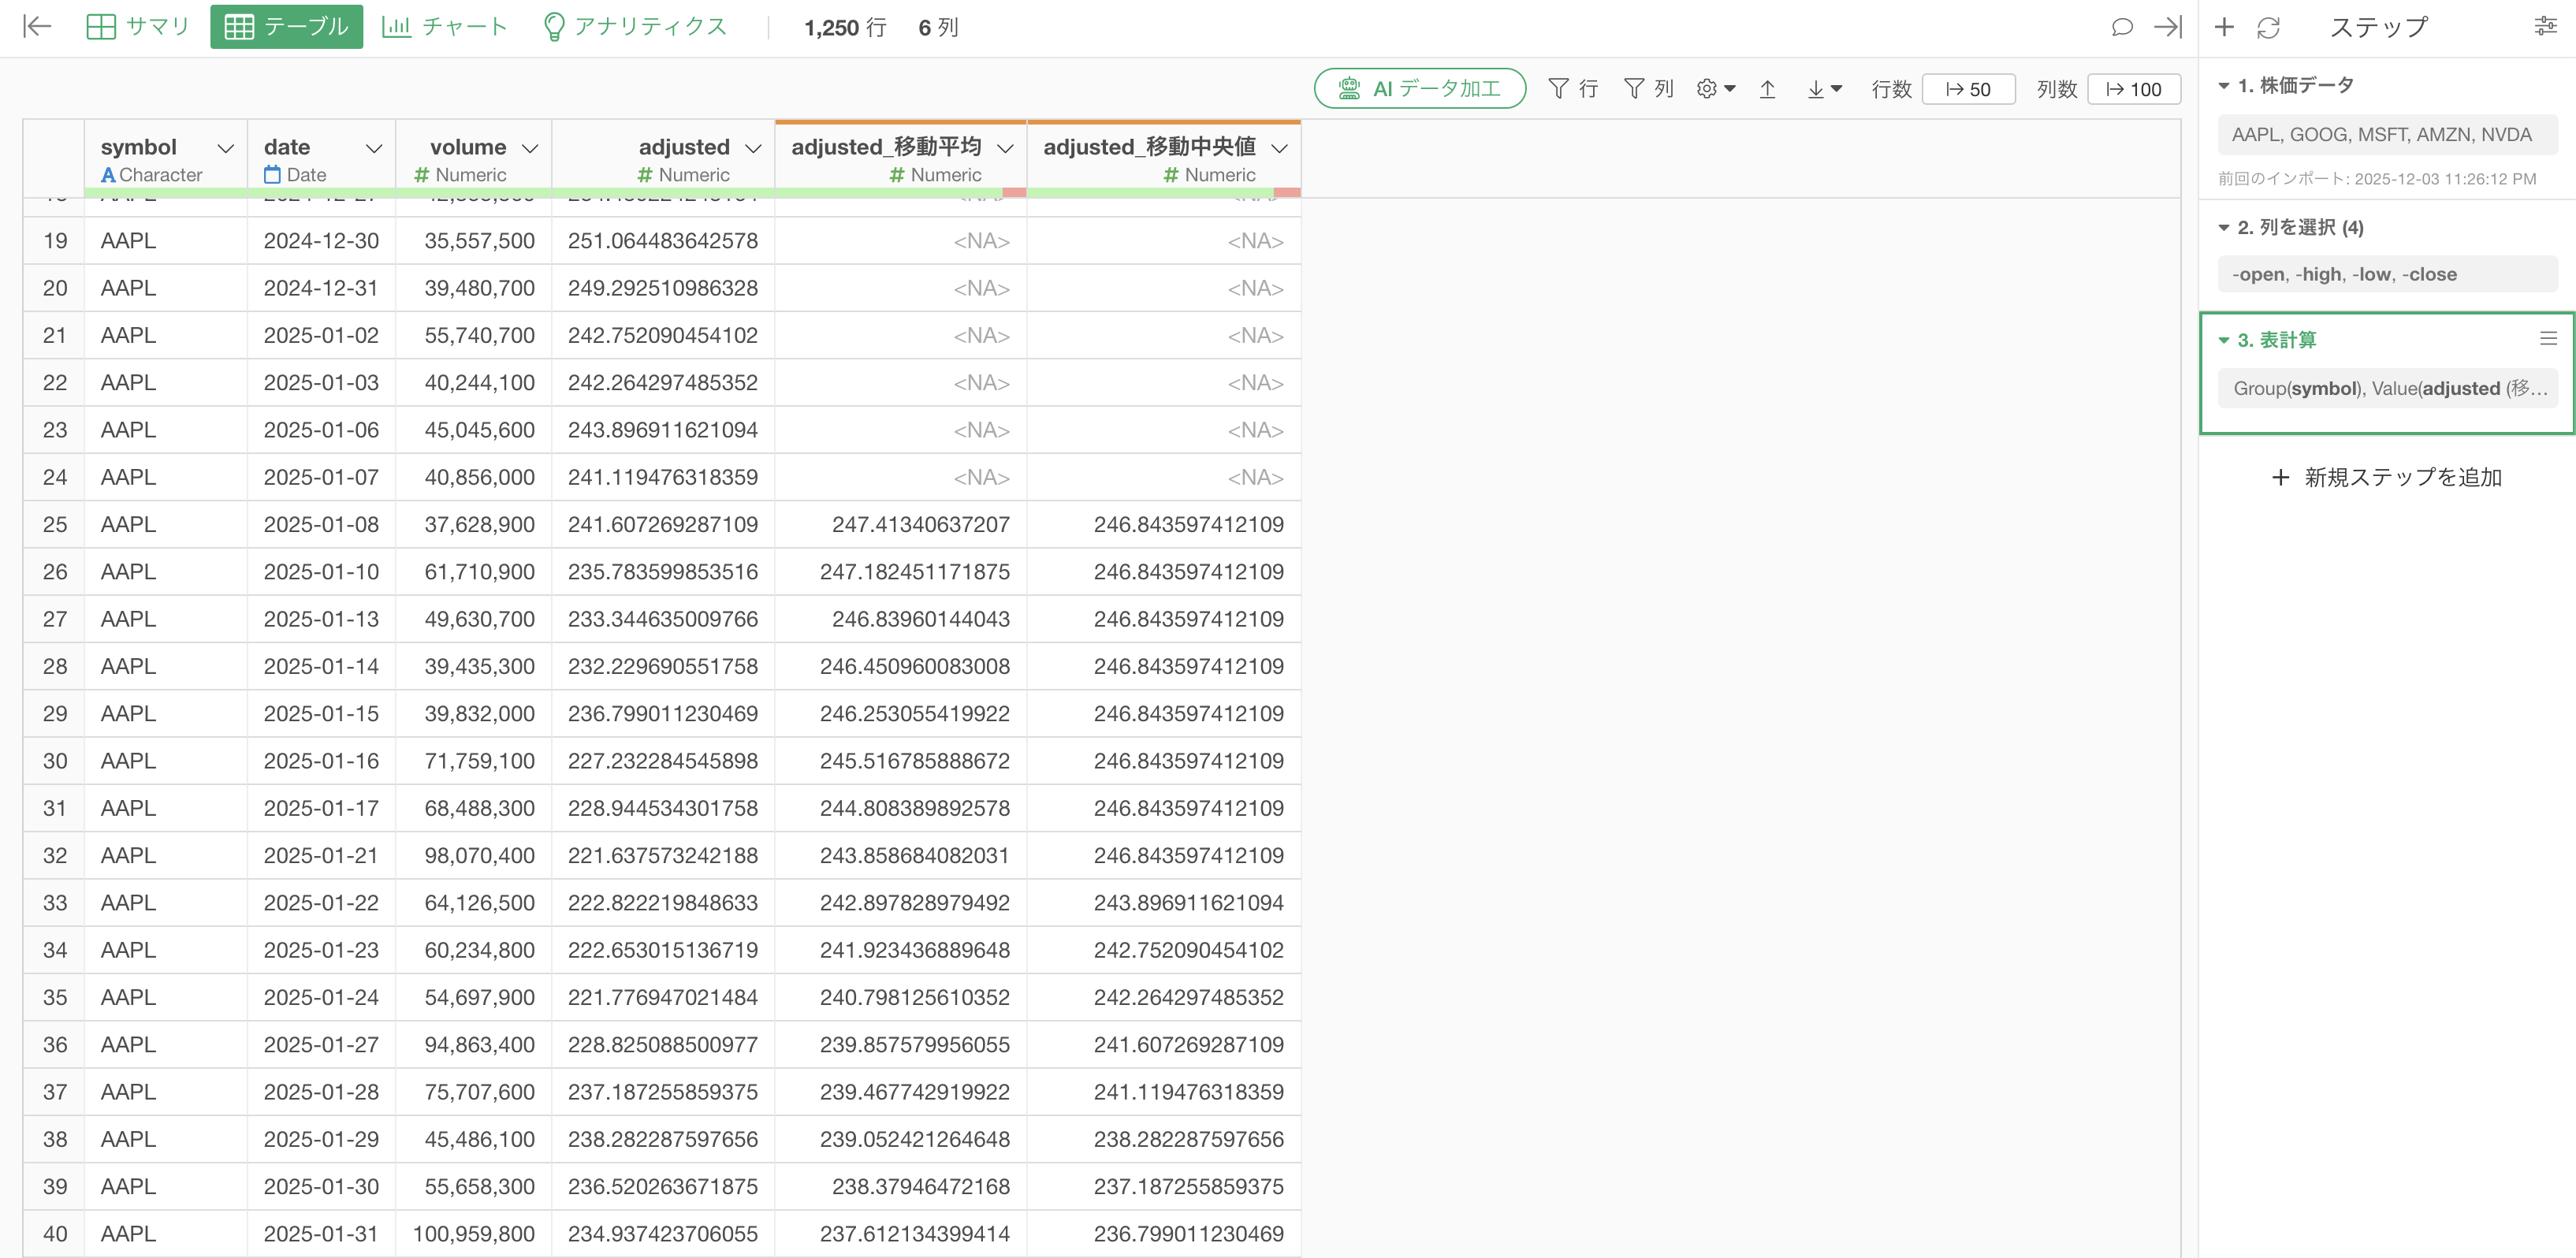Open the adjusted_移動平均 column dropdown
Image resolution: width=2576 pixels, height=1258 pixels.
[x=1005, y=148]
